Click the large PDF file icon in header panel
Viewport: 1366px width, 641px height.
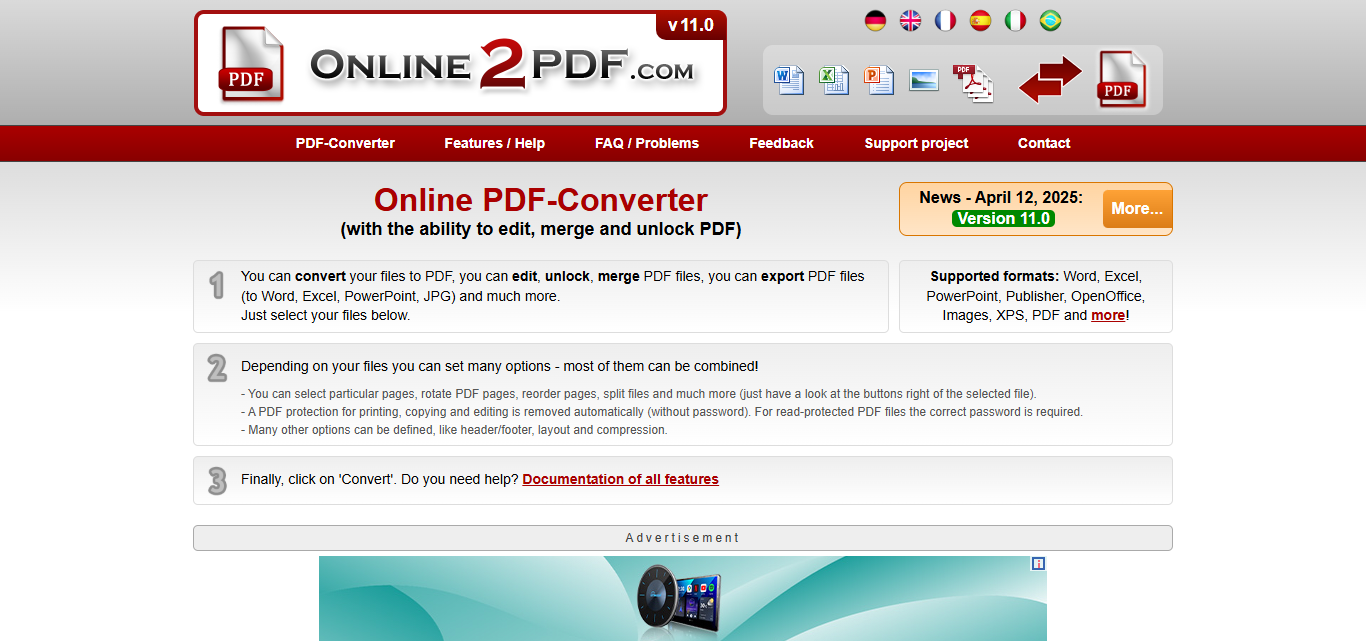coord(1122,79)
